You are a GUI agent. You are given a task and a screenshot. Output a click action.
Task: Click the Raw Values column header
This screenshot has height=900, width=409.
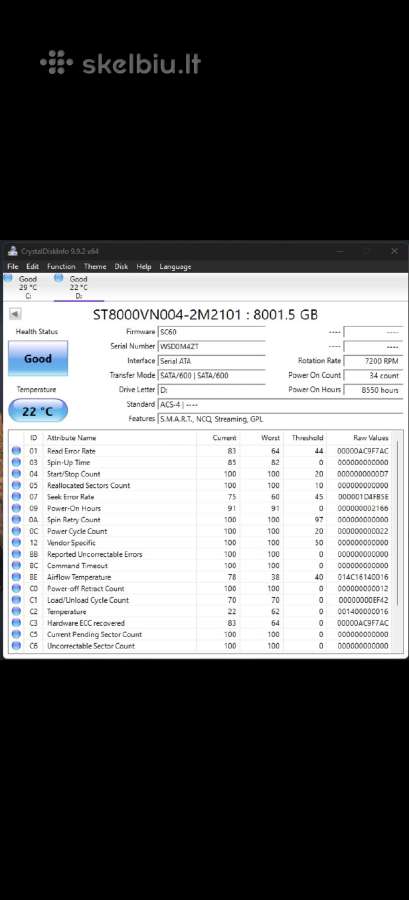click(x=371, y=437)
